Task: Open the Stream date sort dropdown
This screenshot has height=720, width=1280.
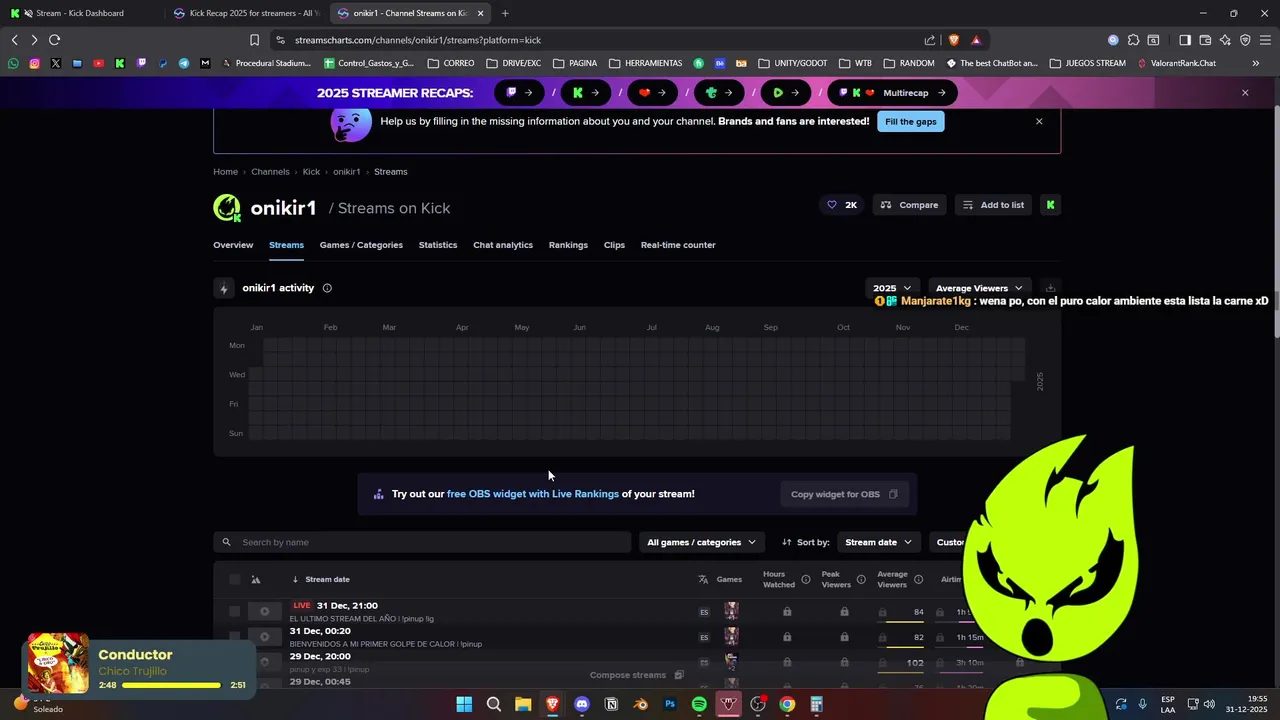Action: [878, 542]
